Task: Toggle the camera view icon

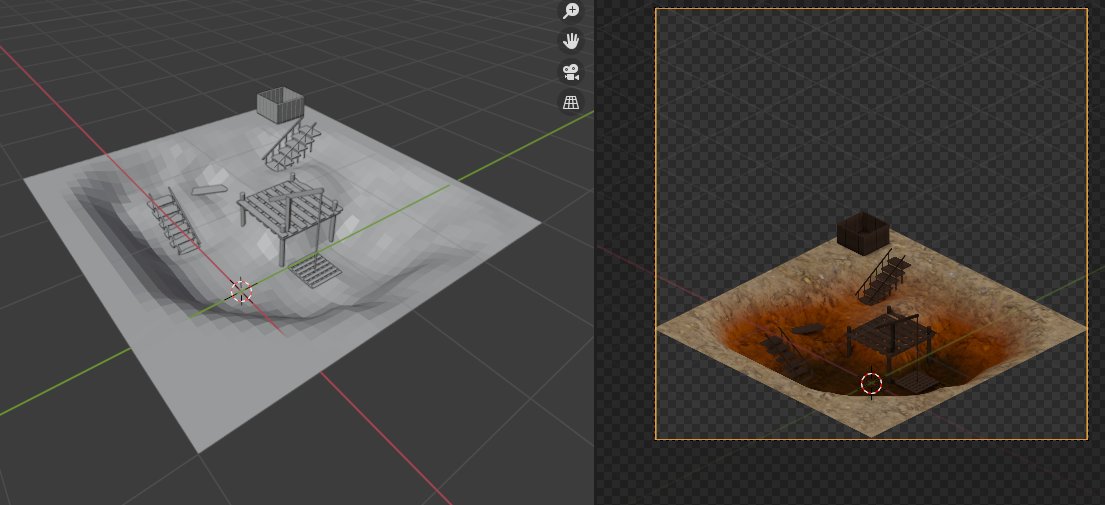Action: tap(571, 72)
